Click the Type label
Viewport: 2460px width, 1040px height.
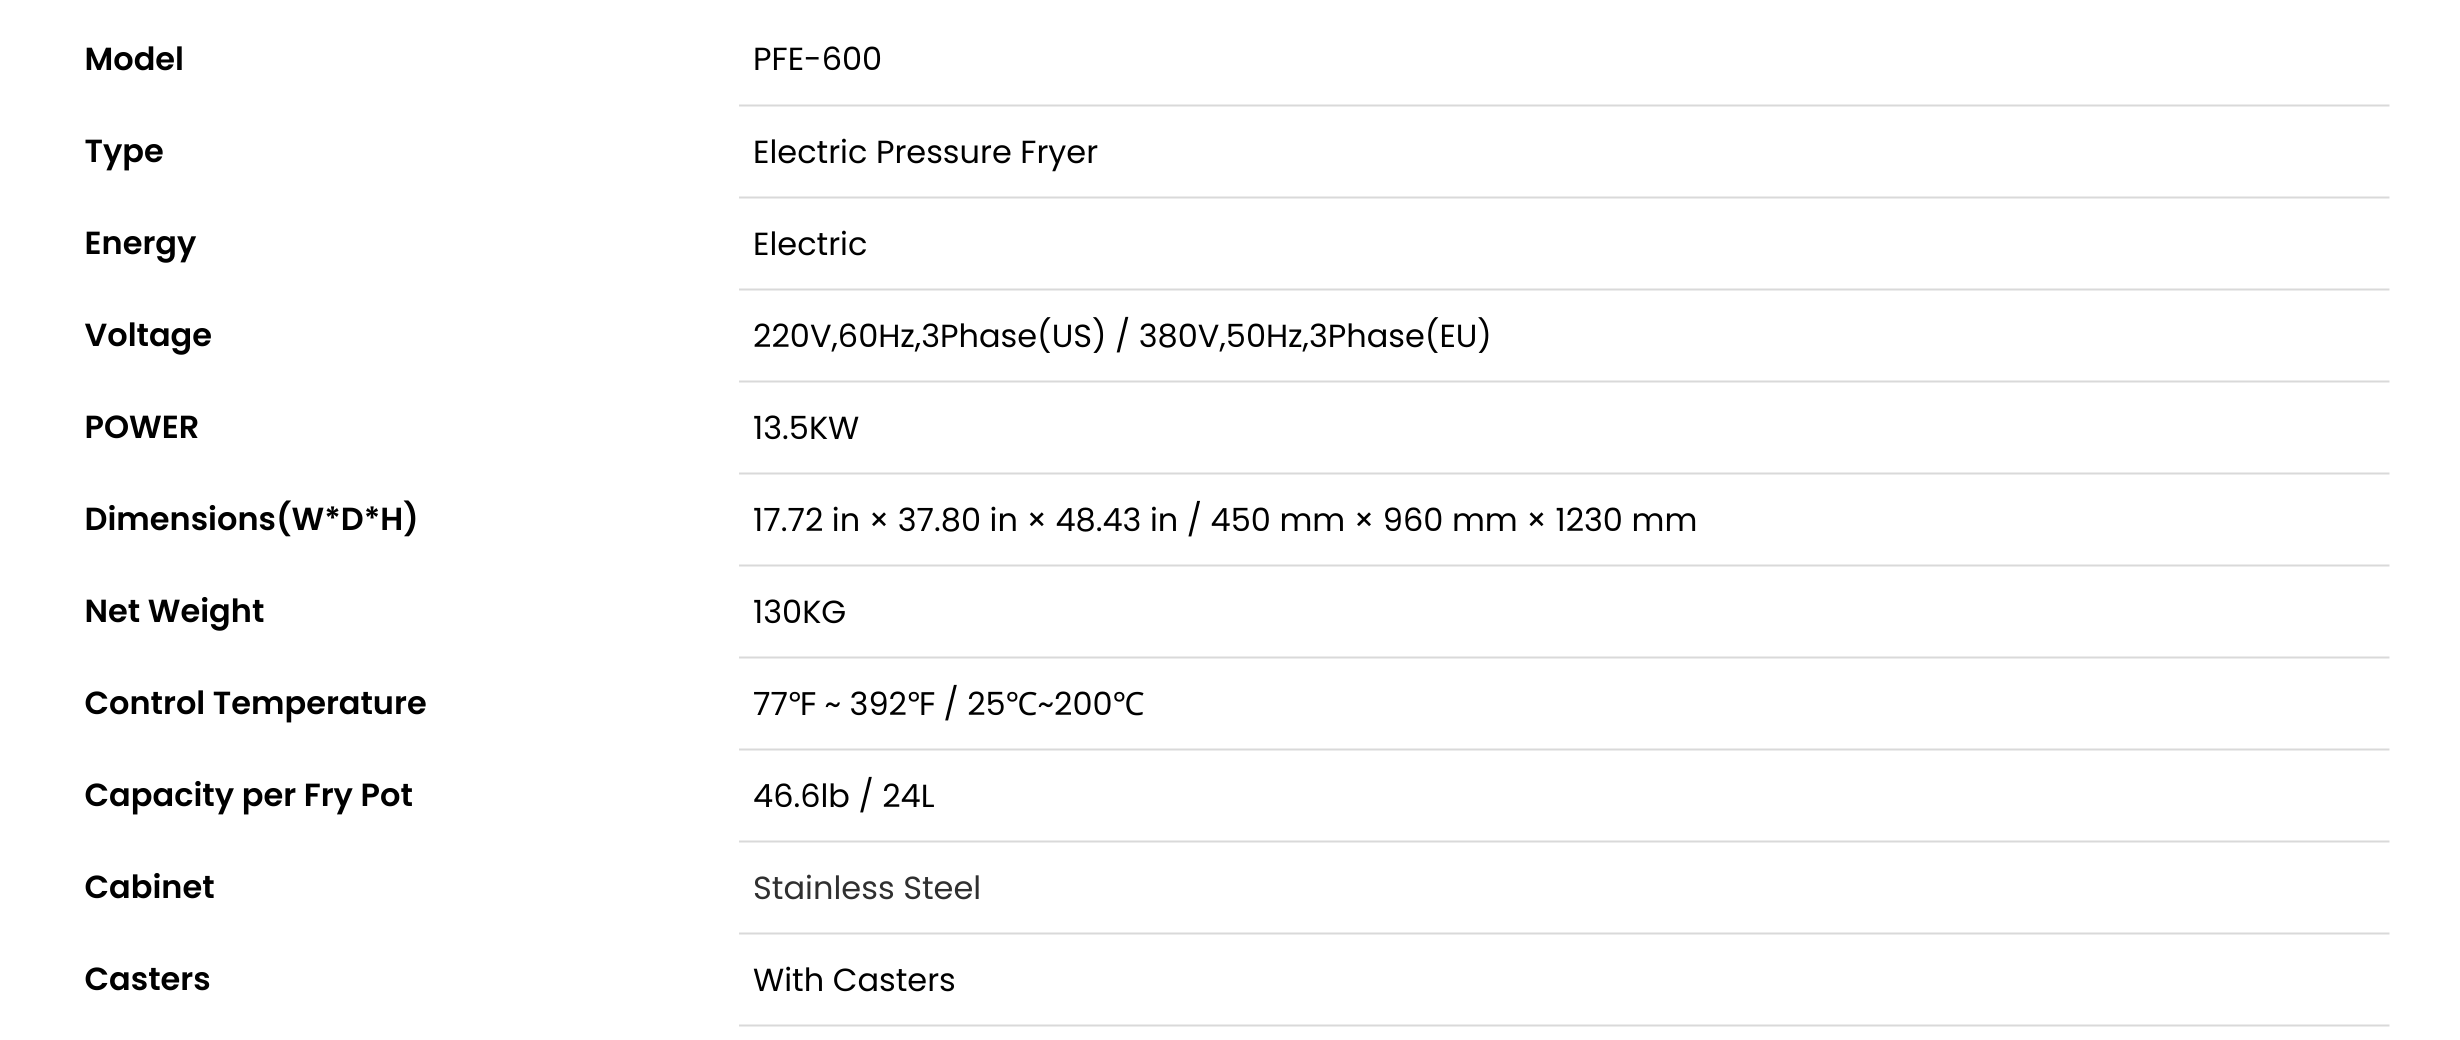click(x=124, y=152)
